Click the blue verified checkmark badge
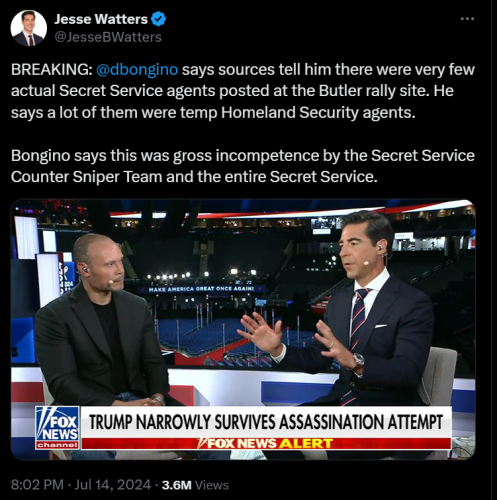The image size is (497, 500). 158,19
